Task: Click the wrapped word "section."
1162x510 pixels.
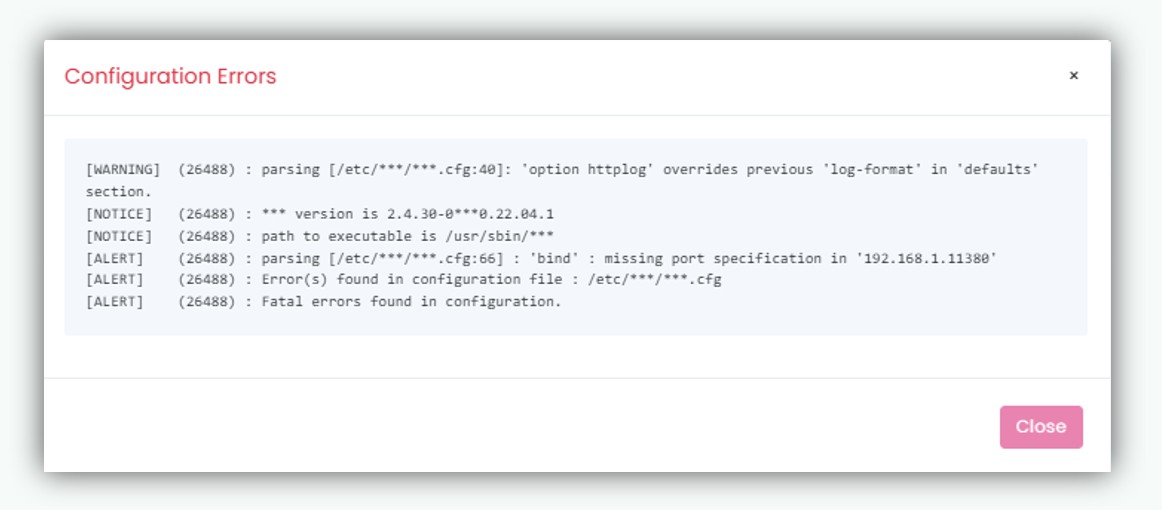Action: [x=119, y=192]
